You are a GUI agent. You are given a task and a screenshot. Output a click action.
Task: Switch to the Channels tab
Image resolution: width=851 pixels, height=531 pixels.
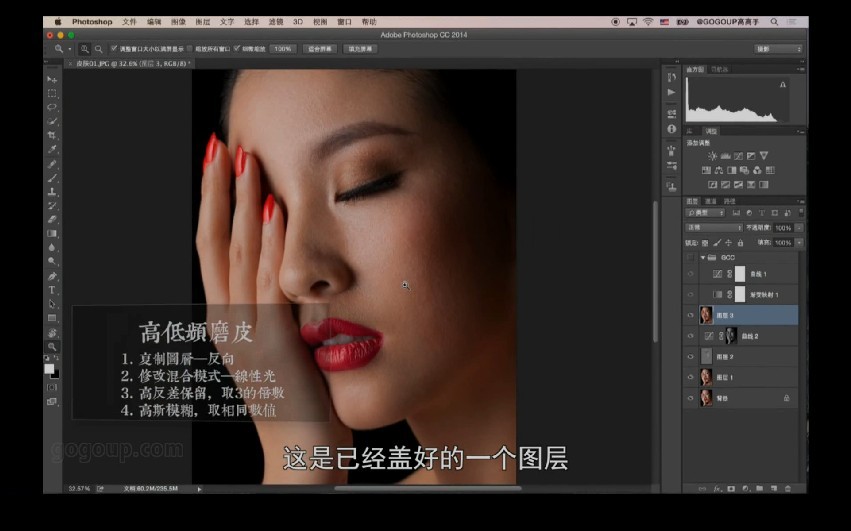pos(710,201)
